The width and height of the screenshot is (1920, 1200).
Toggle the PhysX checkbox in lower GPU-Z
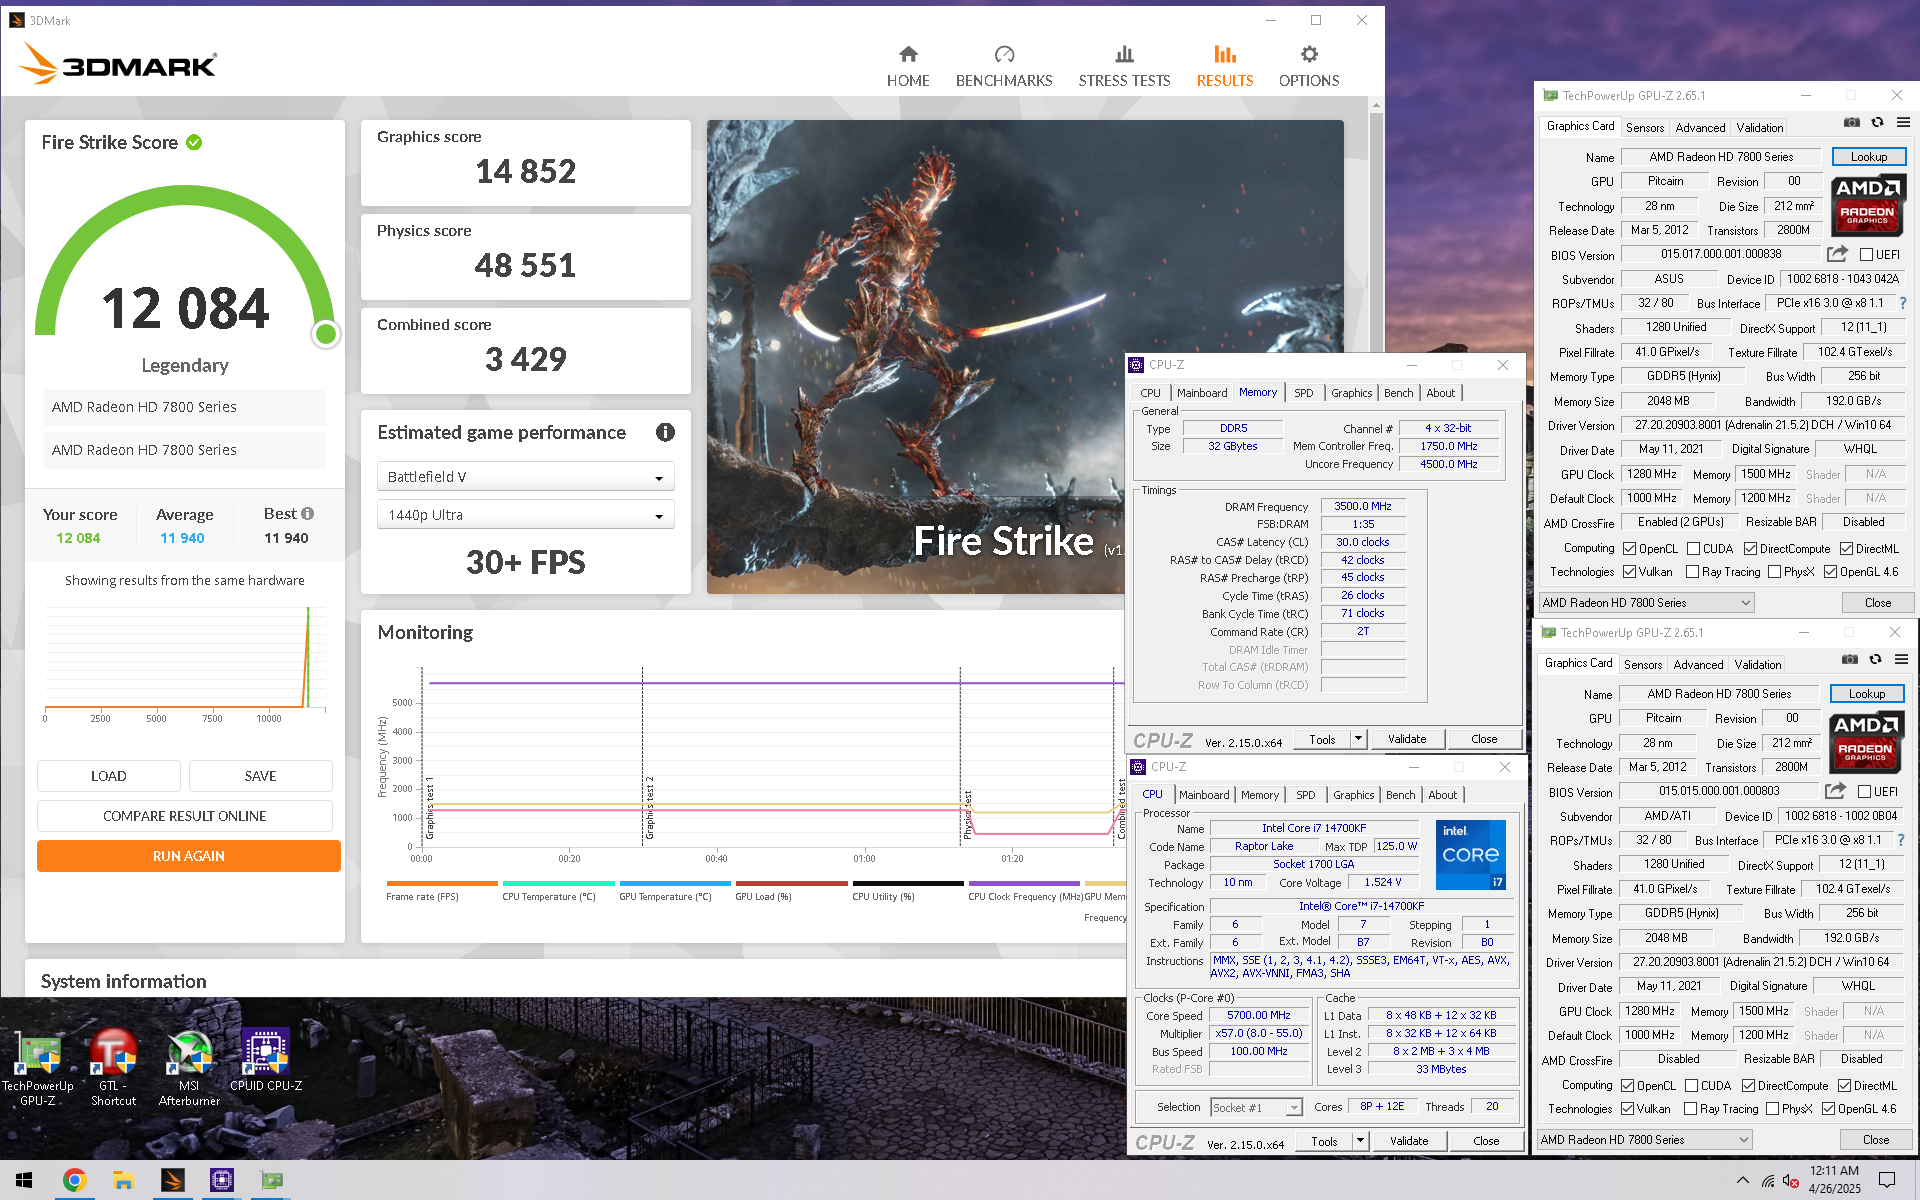[1773, 1109]
